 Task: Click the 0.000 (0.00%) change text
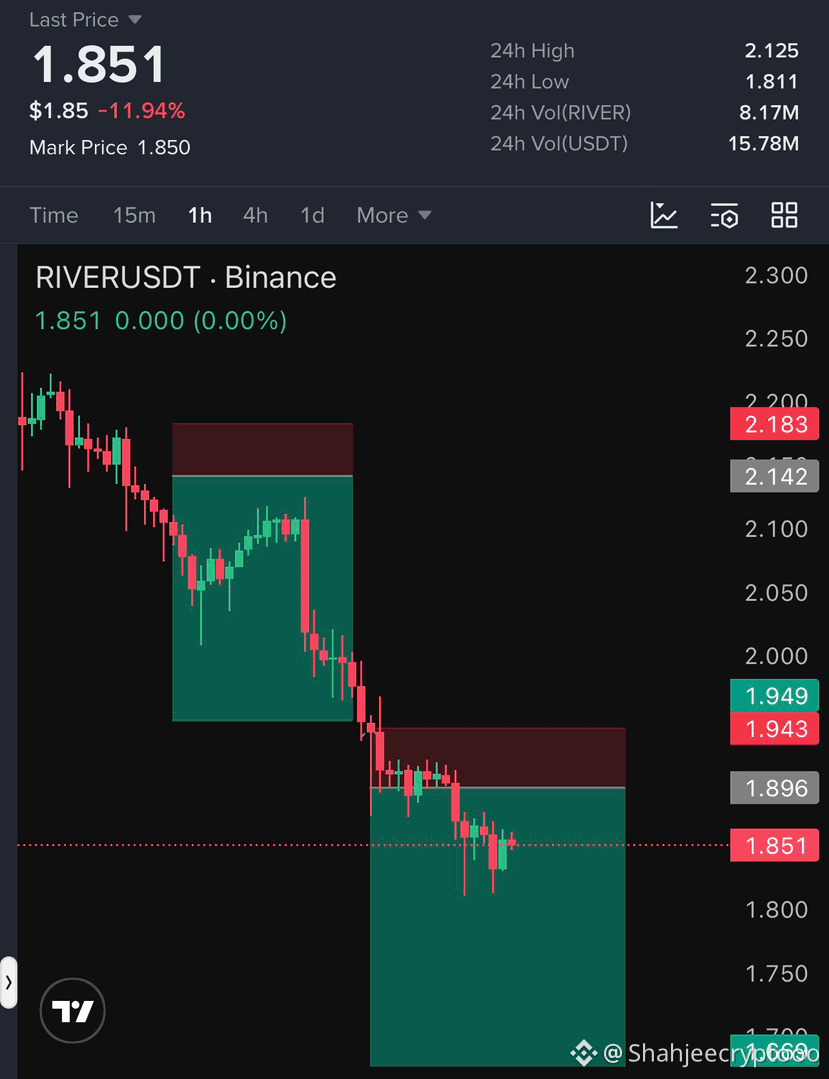point(201,321)
